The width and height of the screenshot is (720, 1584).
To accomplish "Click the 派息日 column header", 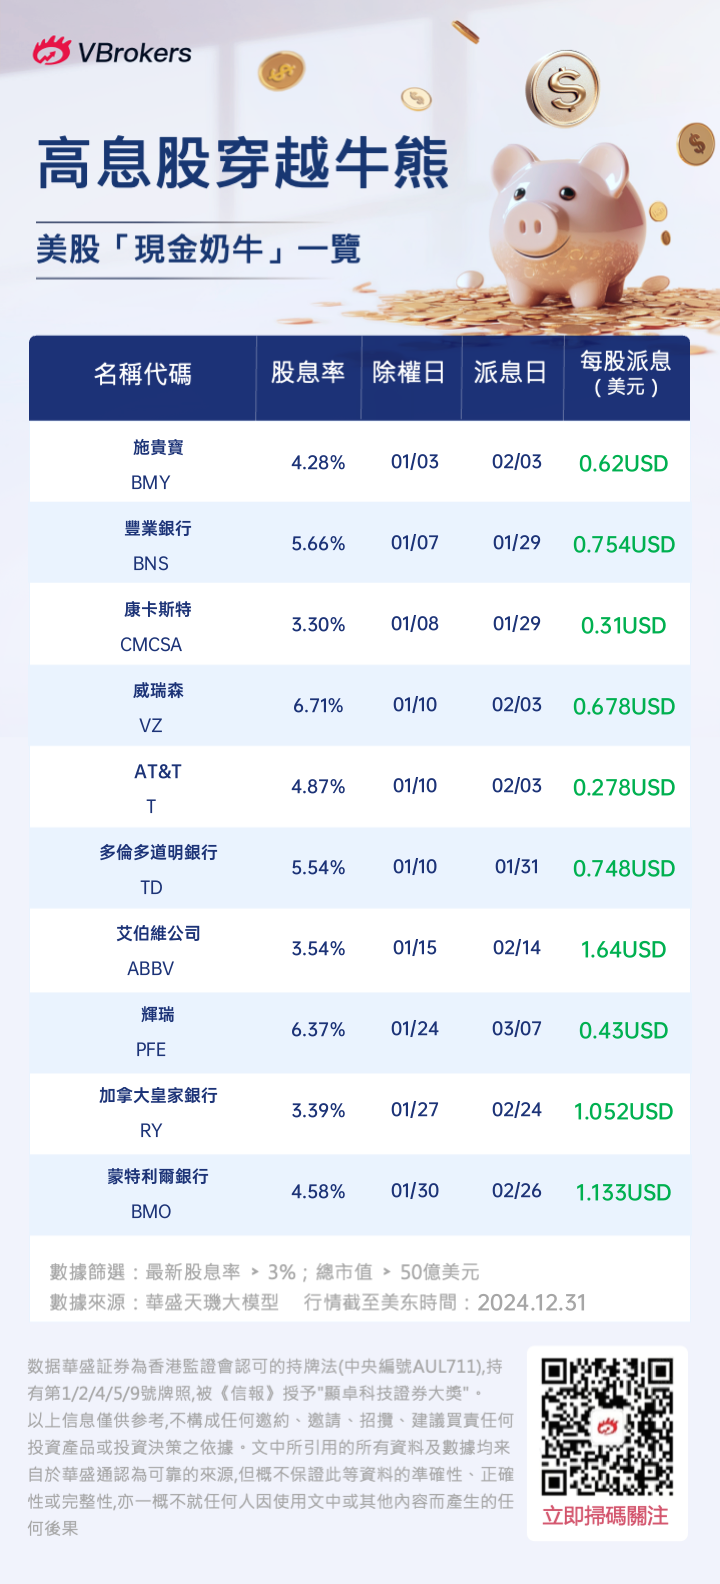I will [x=511, y=373].
